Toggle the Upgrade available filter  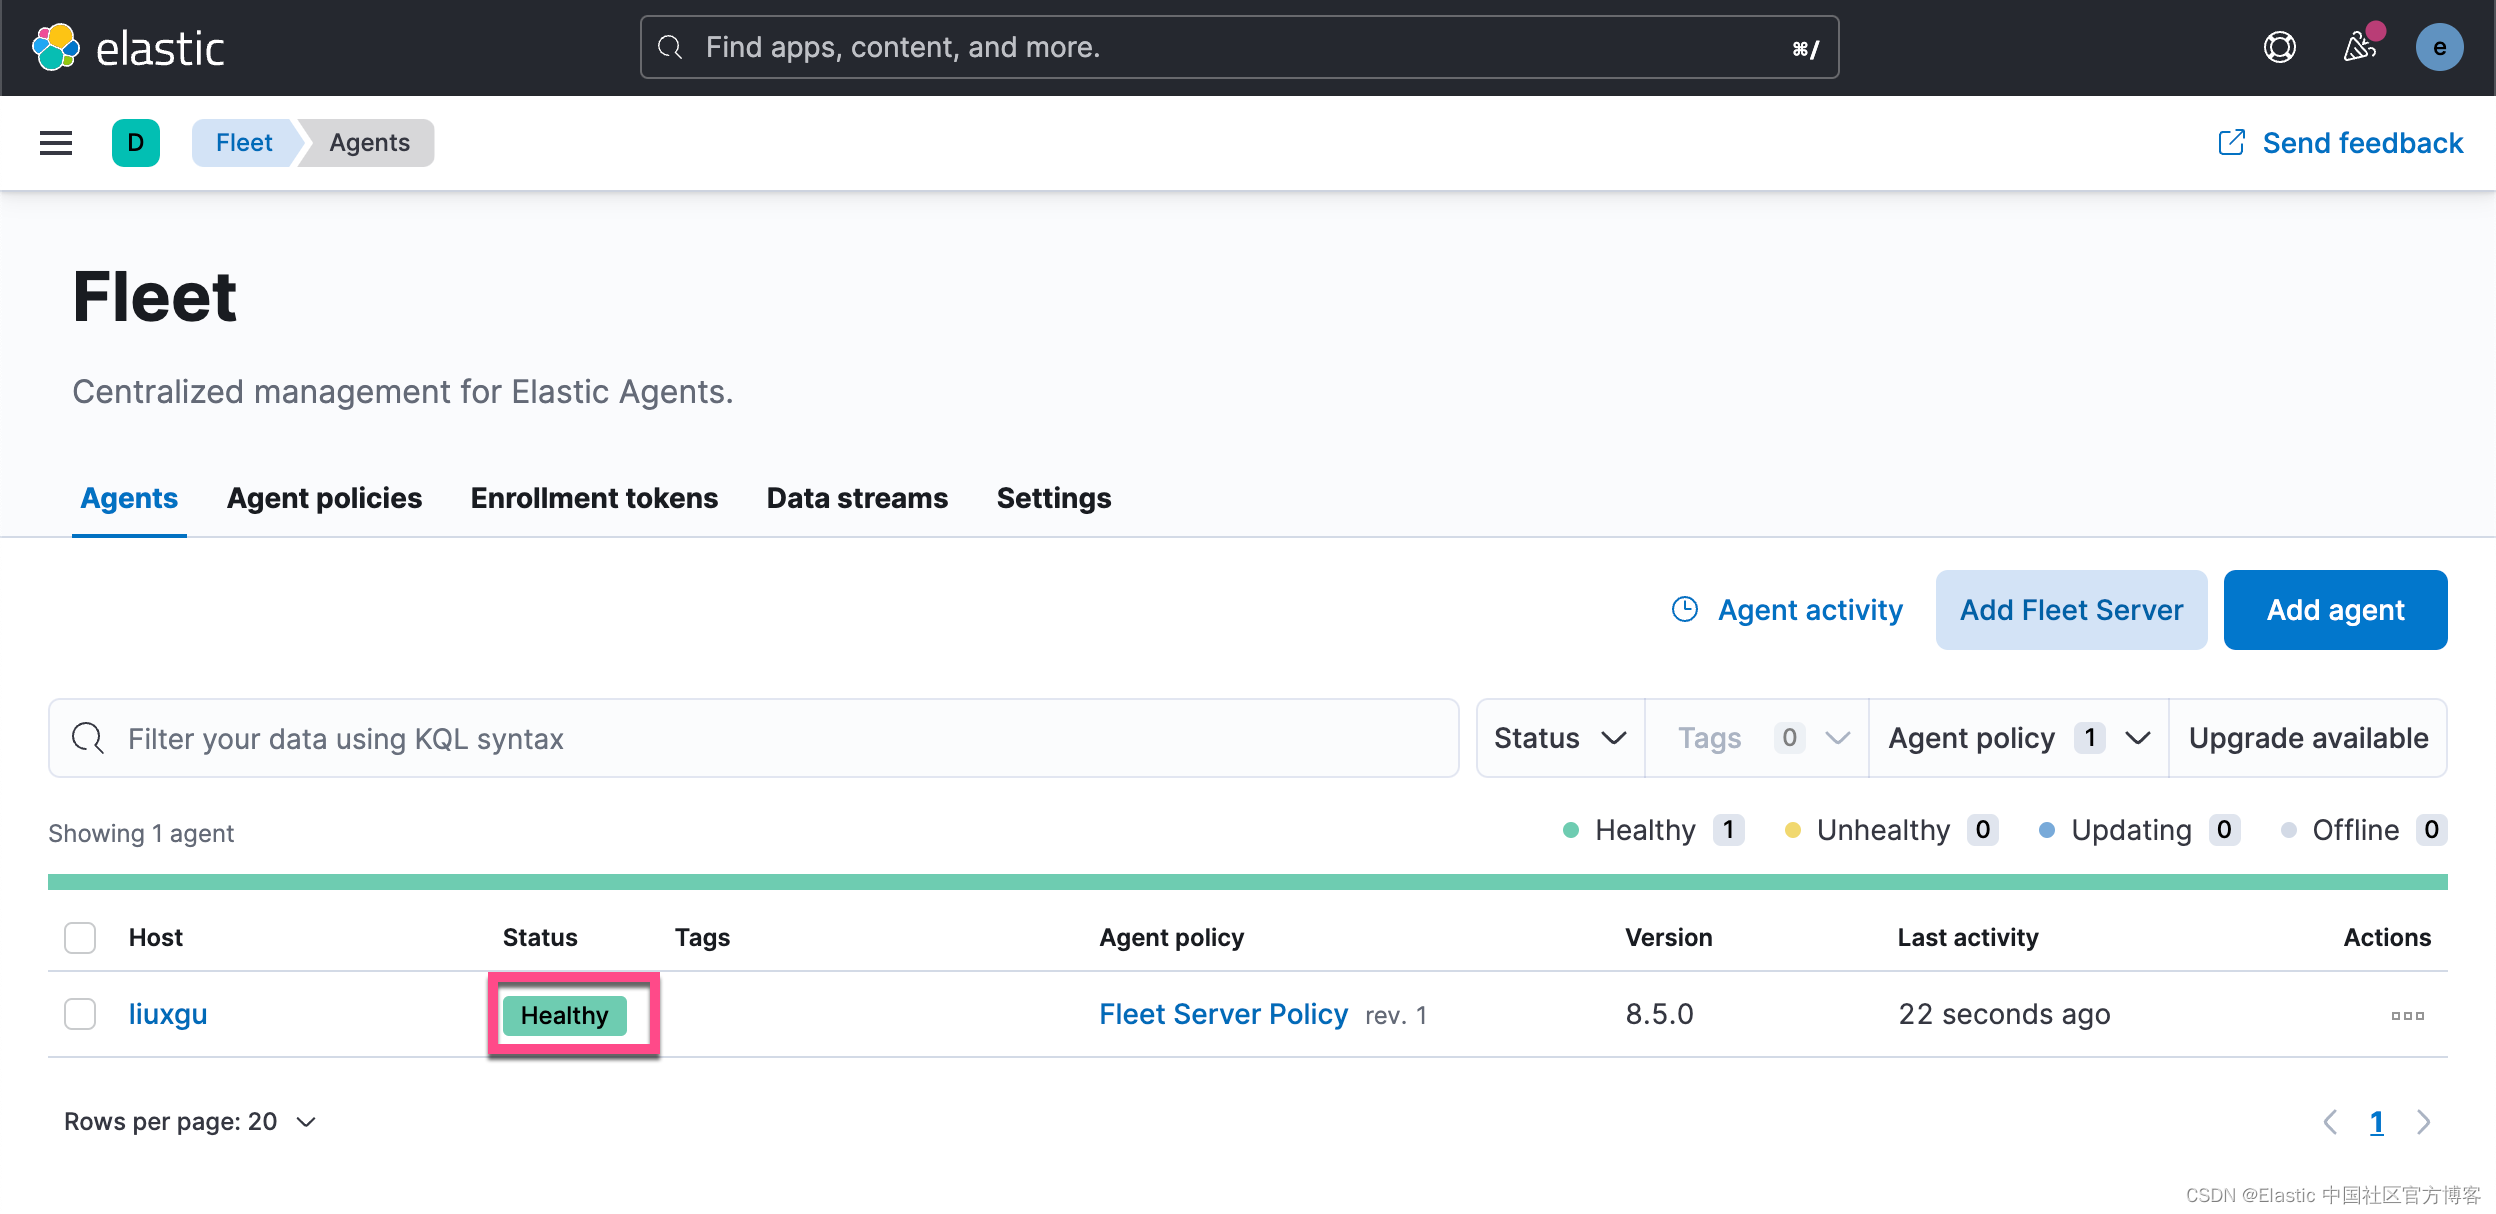(2308, 738)
